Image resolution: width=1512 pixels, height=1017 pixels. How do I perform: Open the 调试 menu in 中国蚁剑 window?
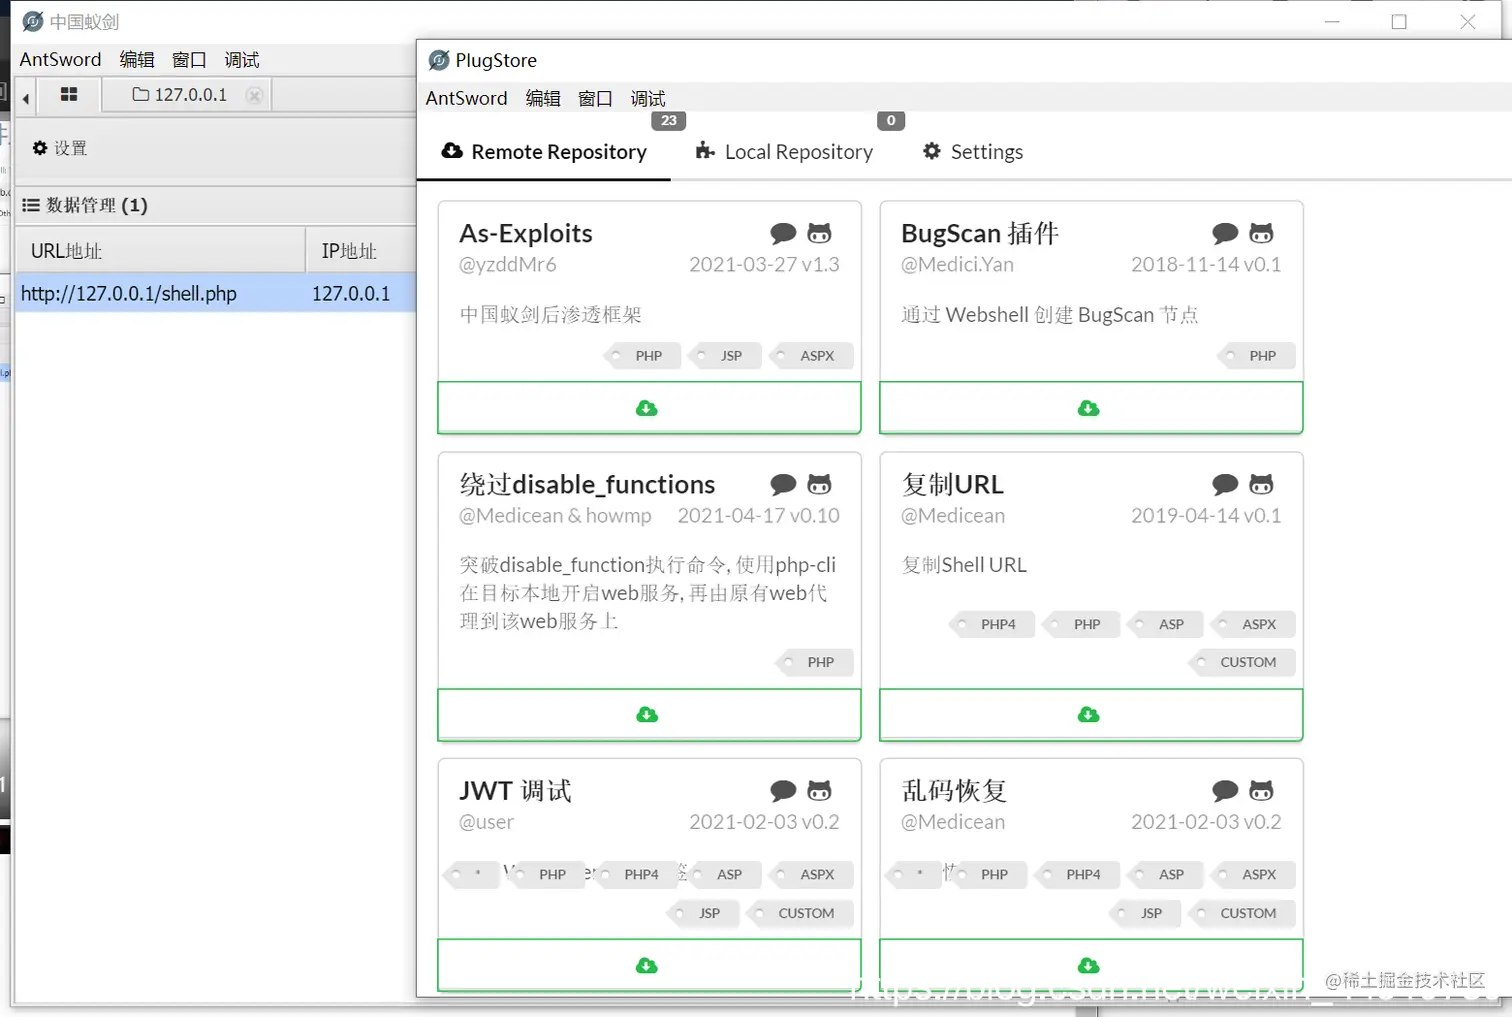(242, 59)
